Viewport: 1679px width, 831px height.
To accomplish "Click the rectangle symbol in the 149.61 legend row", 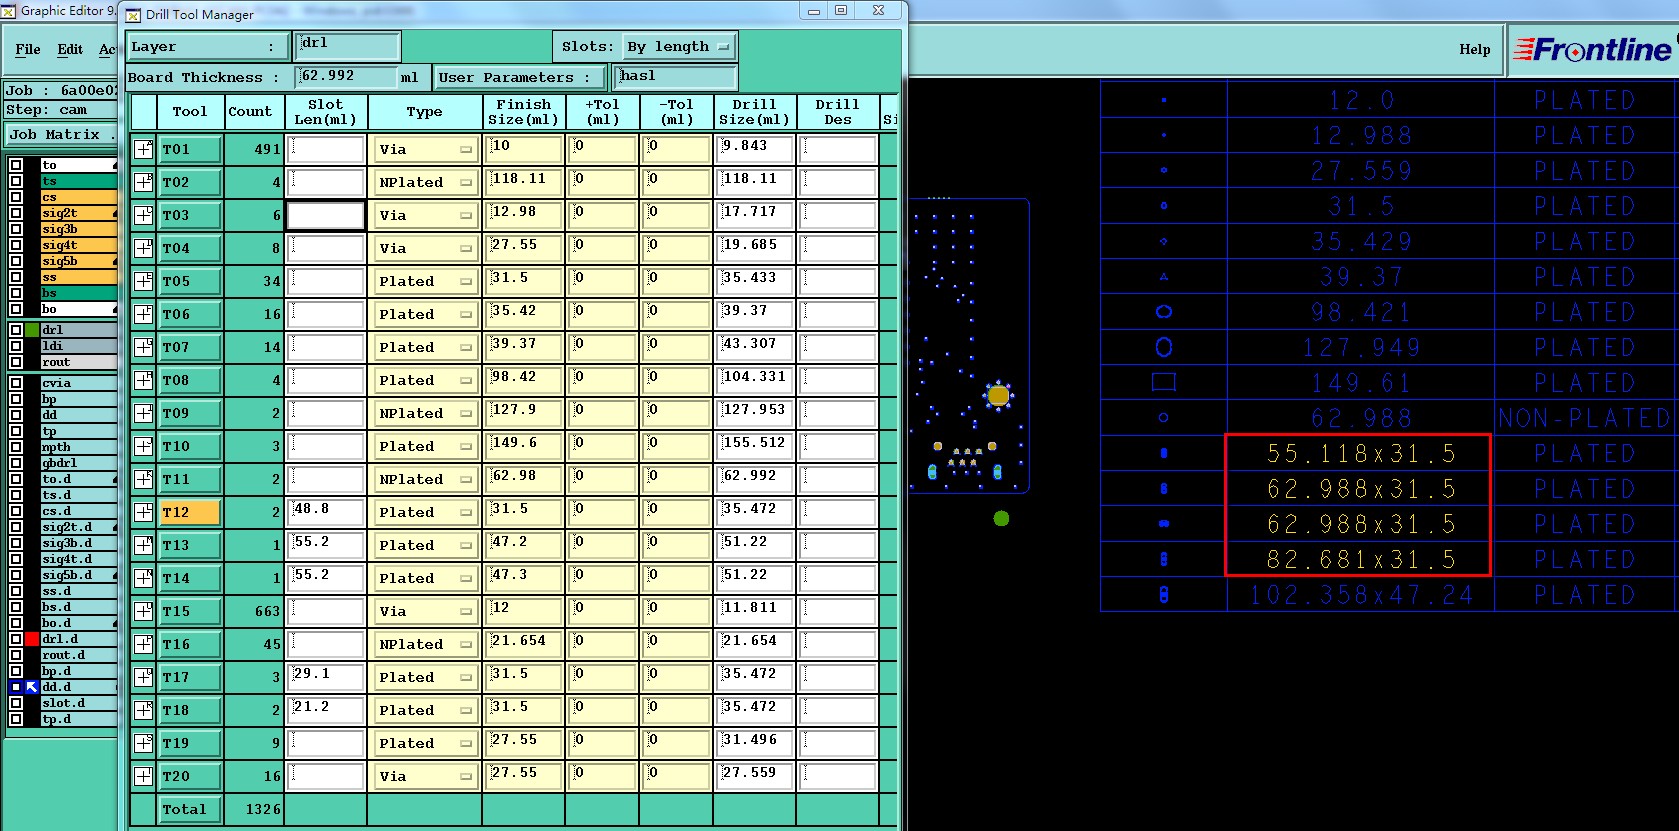I will (x=1163, y=382).
